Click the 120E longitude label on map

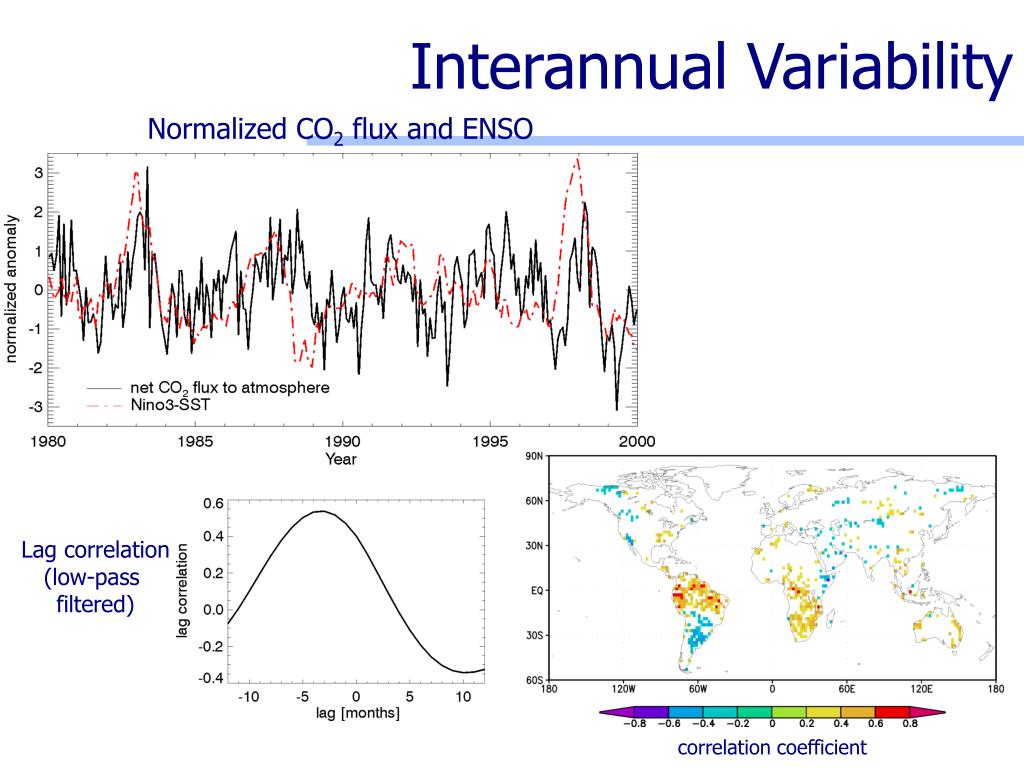coord(921,689)
